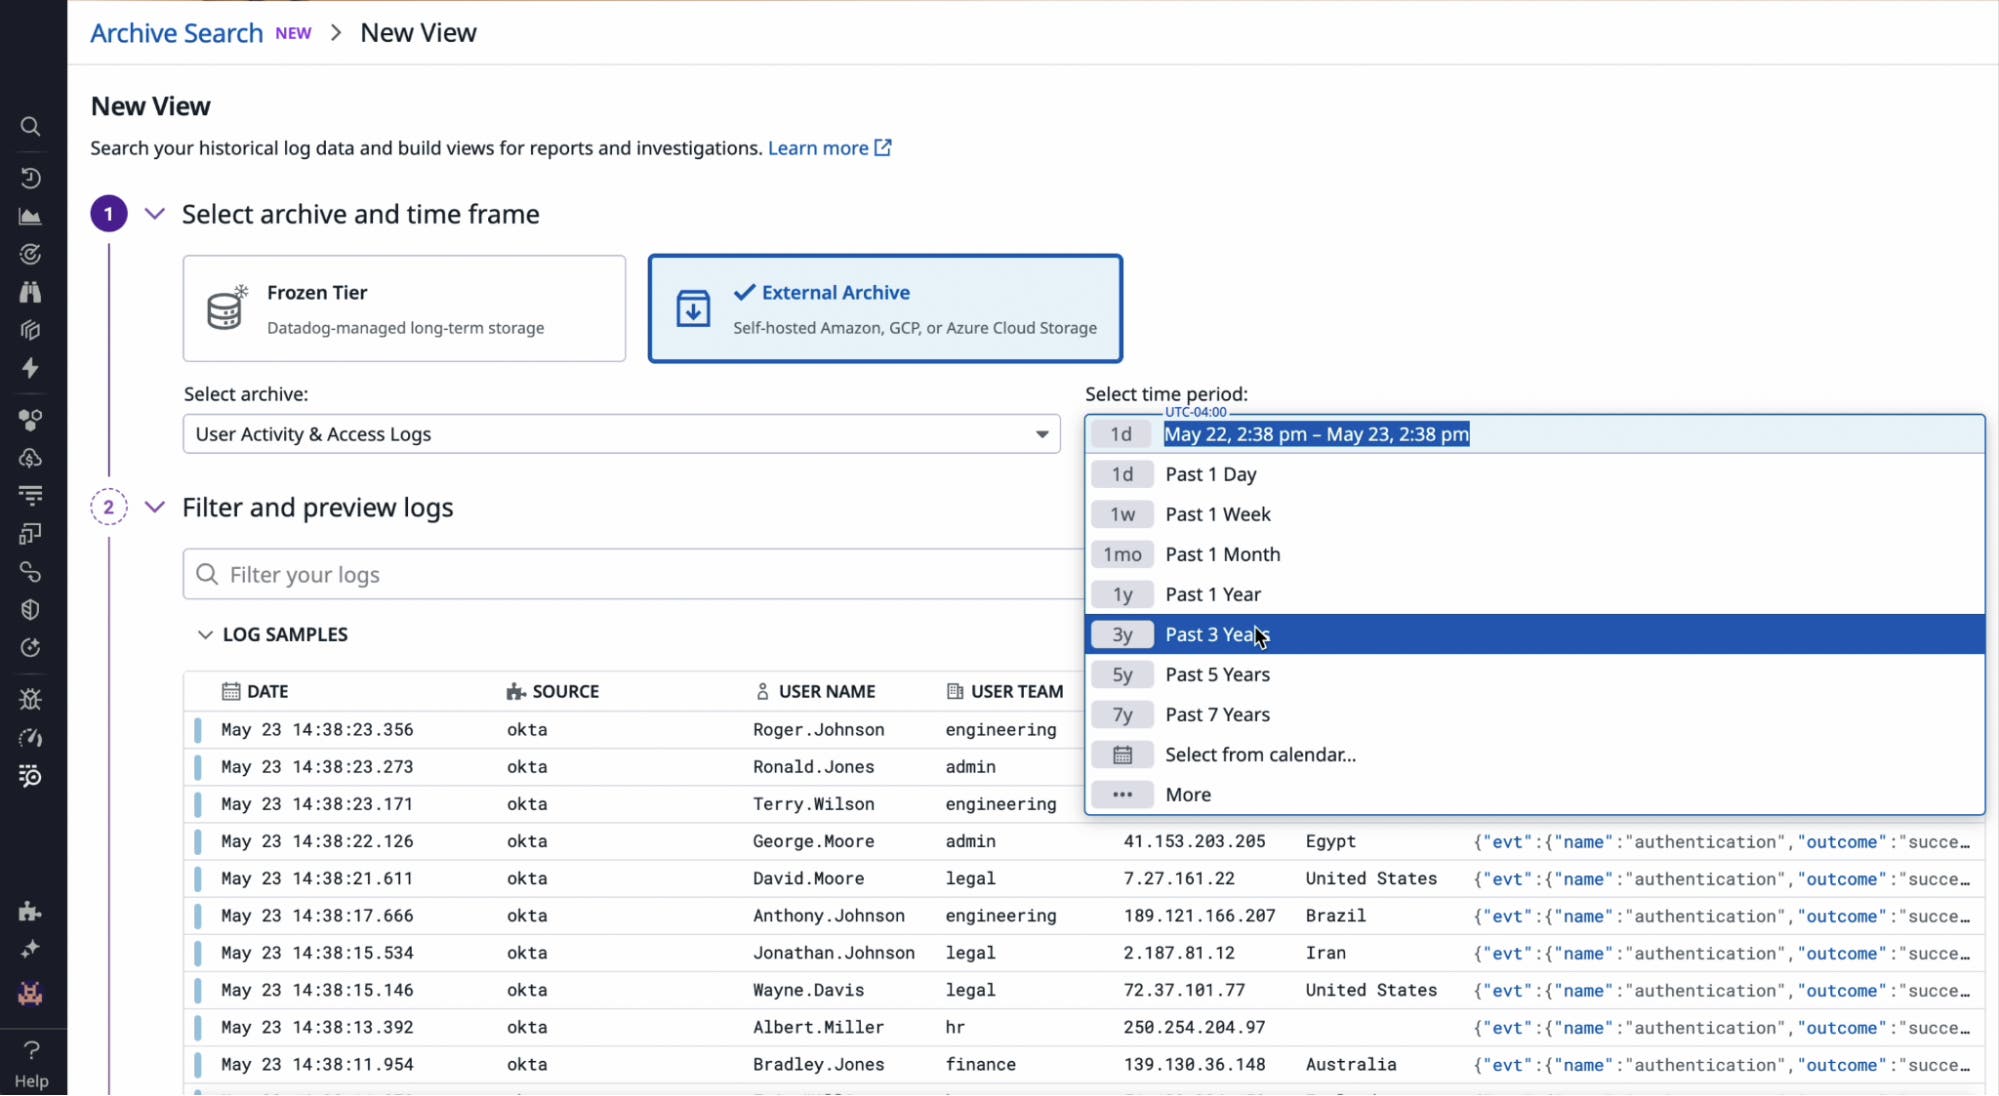Choose Past 5 Years time period
Viewport: 1999px width, 1096px height.
point(1218,674)
